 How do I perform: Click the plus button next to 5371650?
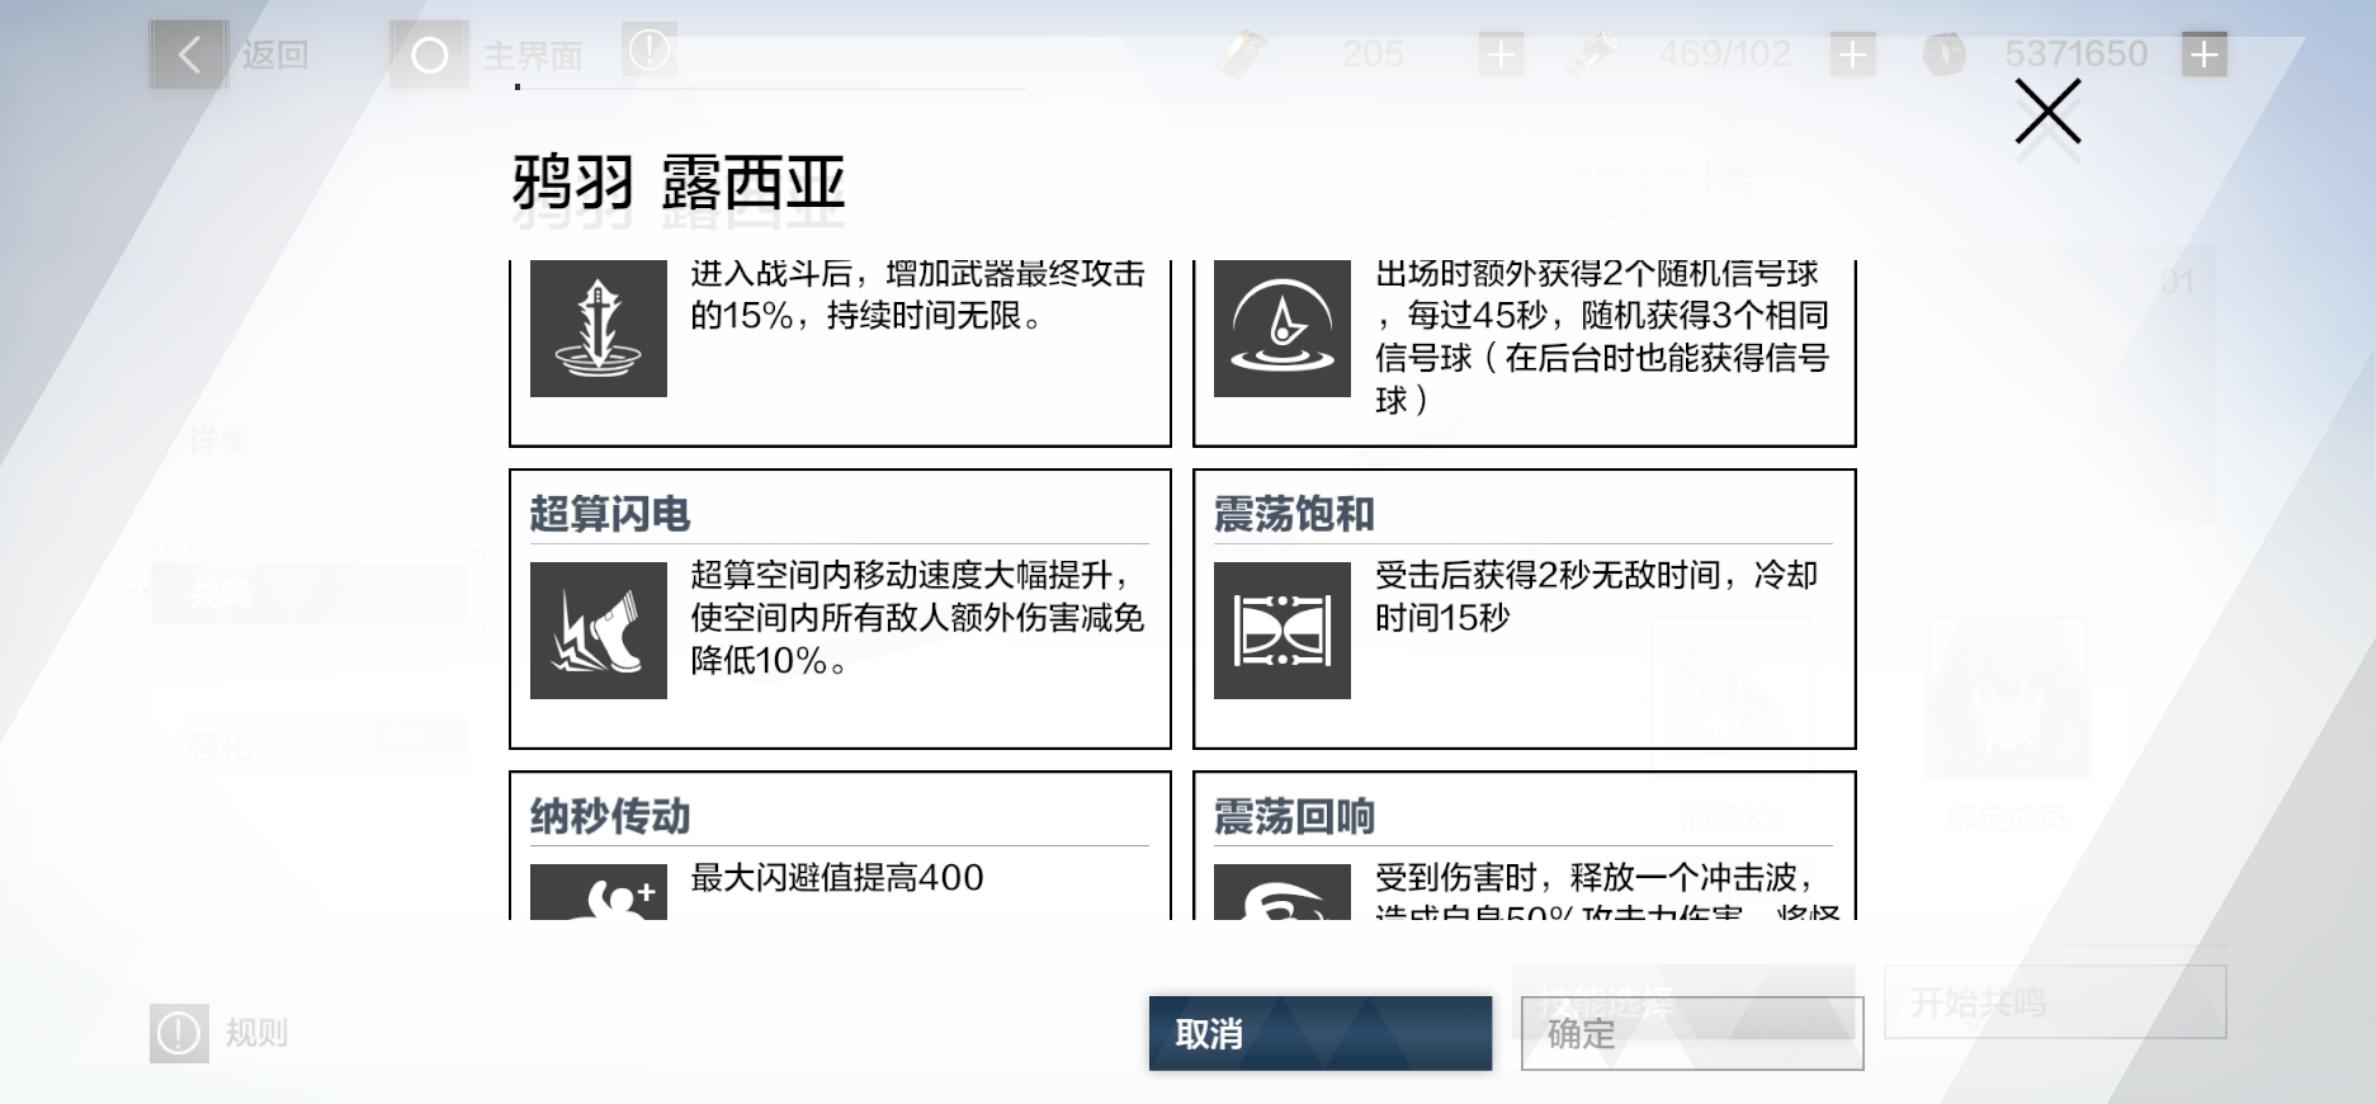pos(2204,54)
